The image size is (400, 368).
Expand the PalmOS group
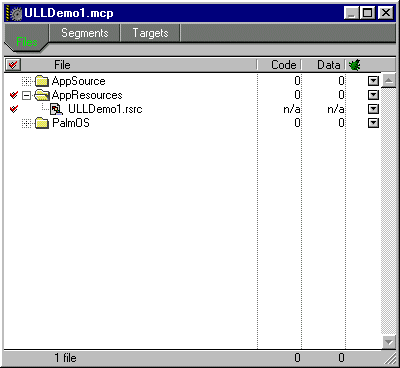pyautogui.click(x=27, y=124)
